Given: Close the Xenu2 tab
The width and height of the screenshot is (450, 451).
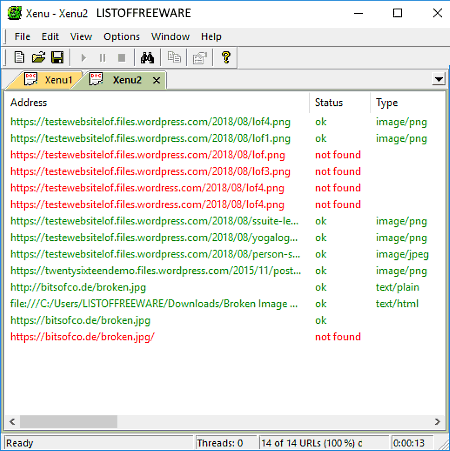Looking at the screenshot, I should coord(156,80).
